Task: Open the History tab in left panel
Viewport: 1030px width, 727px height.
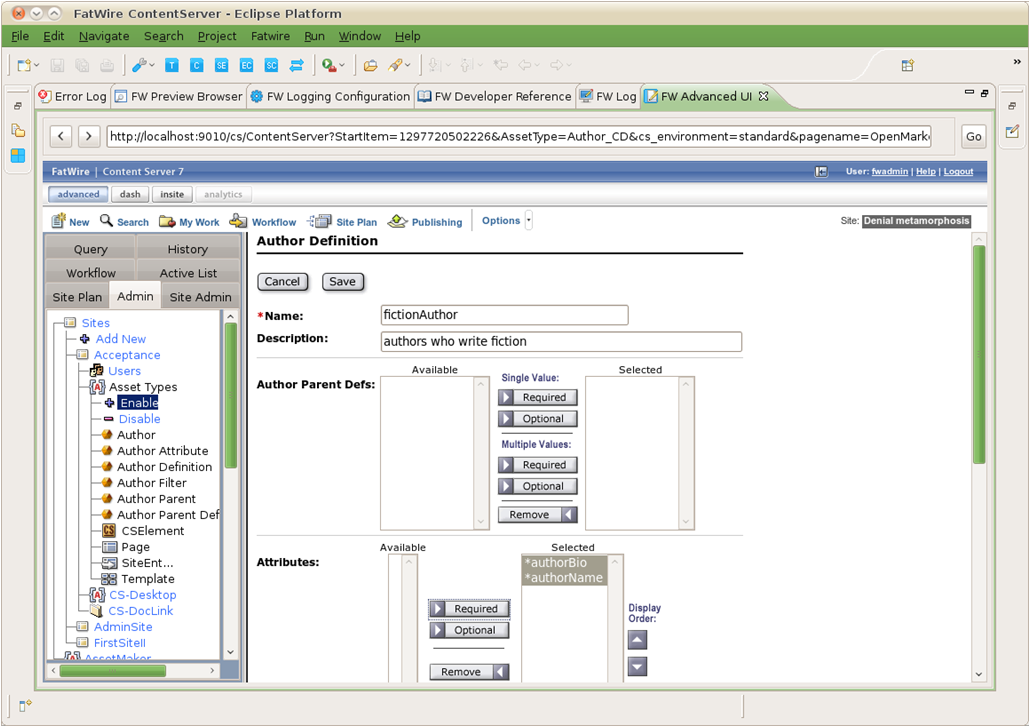Action: pyautogui.click(x=187, y=249)
